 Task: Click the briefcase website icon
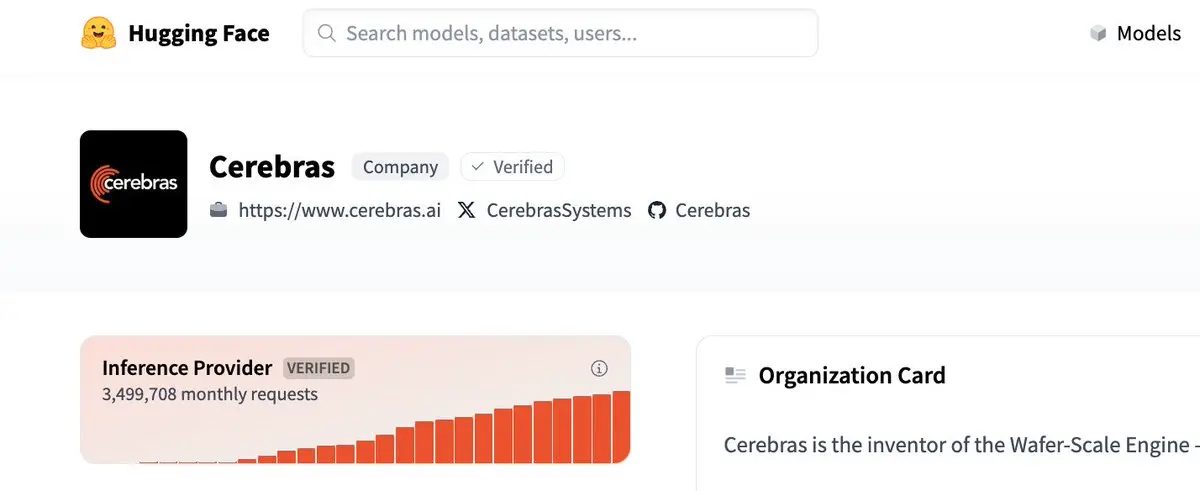pos(218,210)
